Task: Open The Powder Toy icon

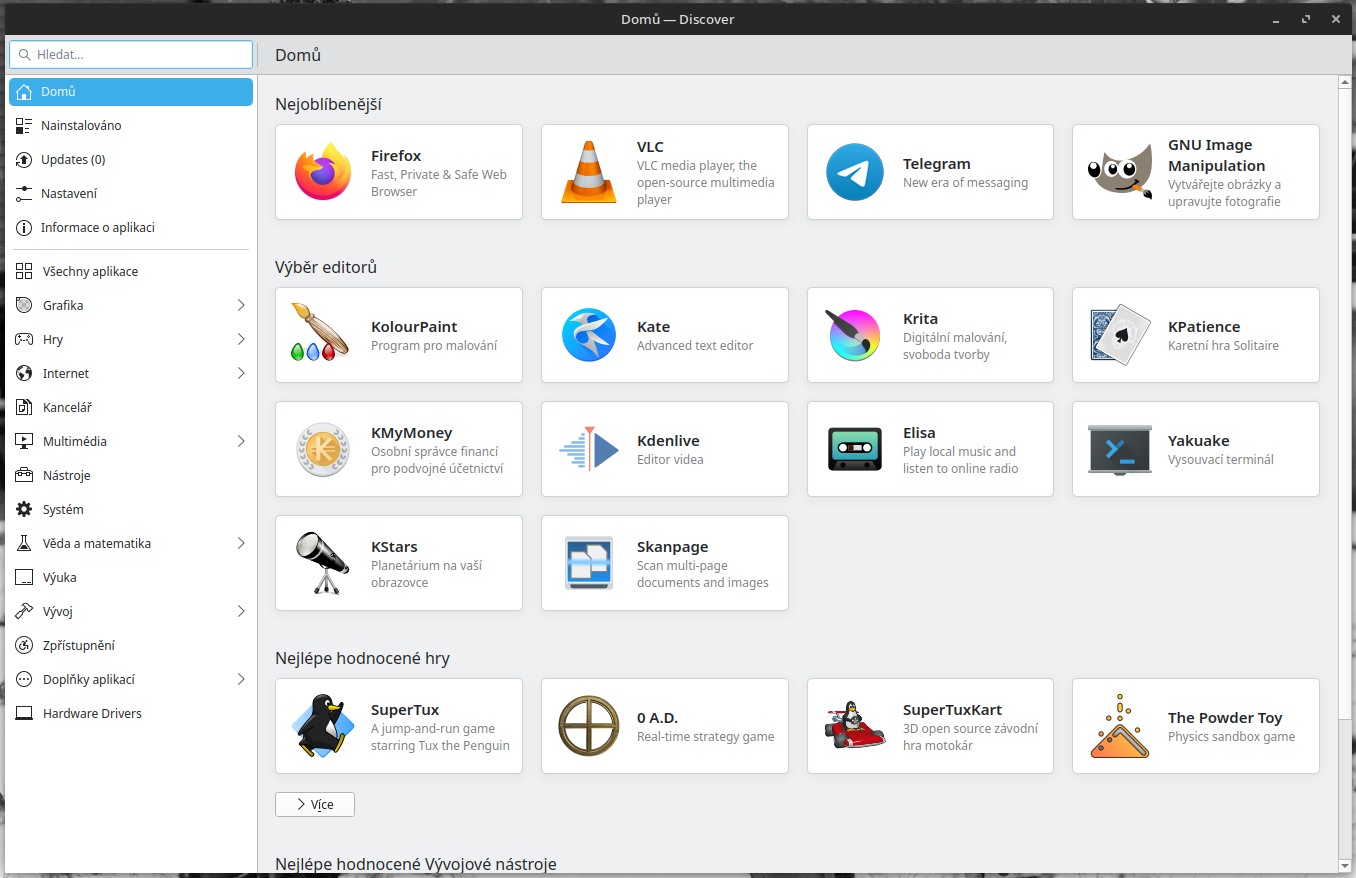Action: [1120, 726]
